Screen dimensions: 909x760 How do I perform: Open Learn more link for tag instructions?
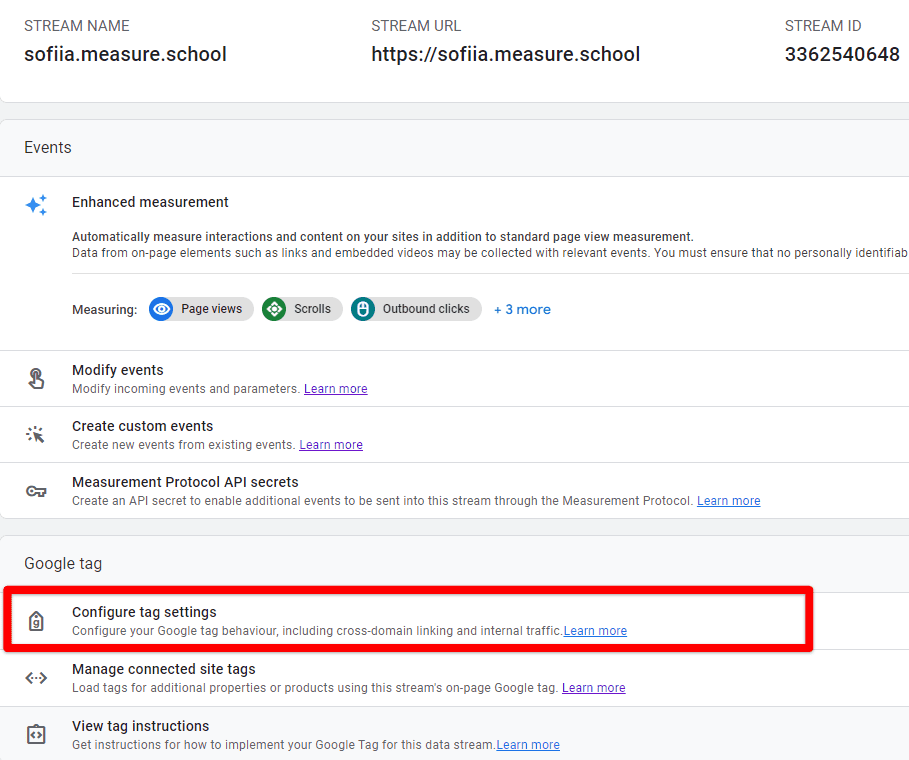point(528,745)
